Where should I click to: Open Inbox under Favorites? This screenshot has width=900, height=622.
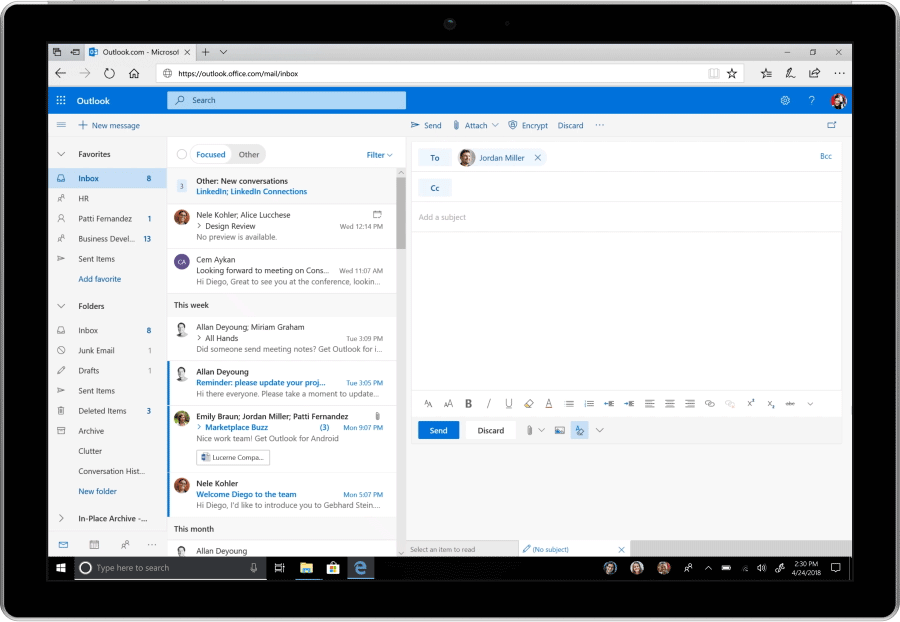[107, 178]
